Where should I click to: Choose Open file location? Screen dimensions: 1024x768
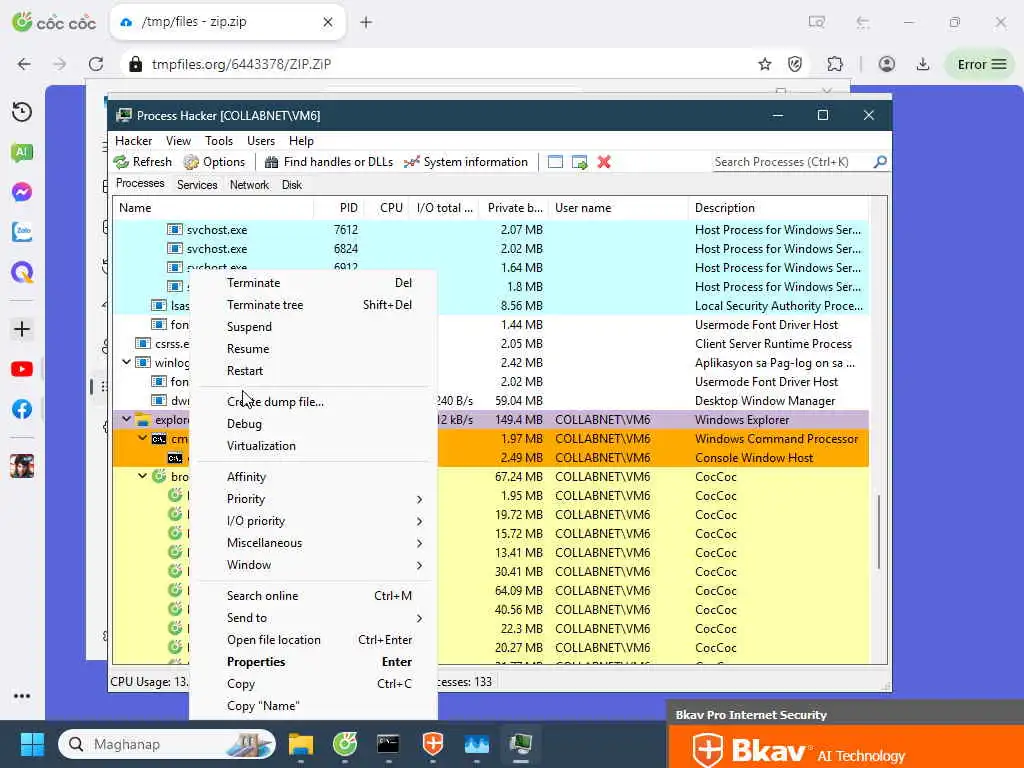tap(313, 640)
